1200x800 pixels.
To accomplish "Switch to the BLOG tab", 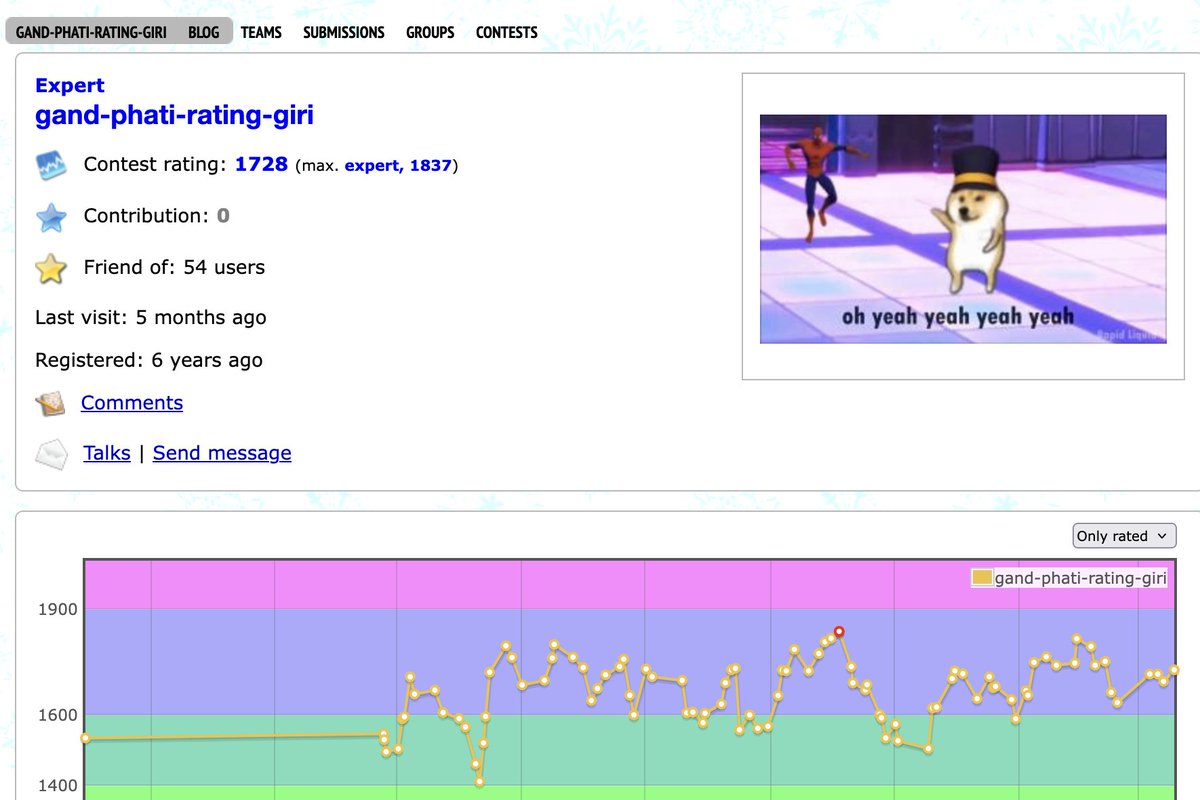I will point(204,32).
